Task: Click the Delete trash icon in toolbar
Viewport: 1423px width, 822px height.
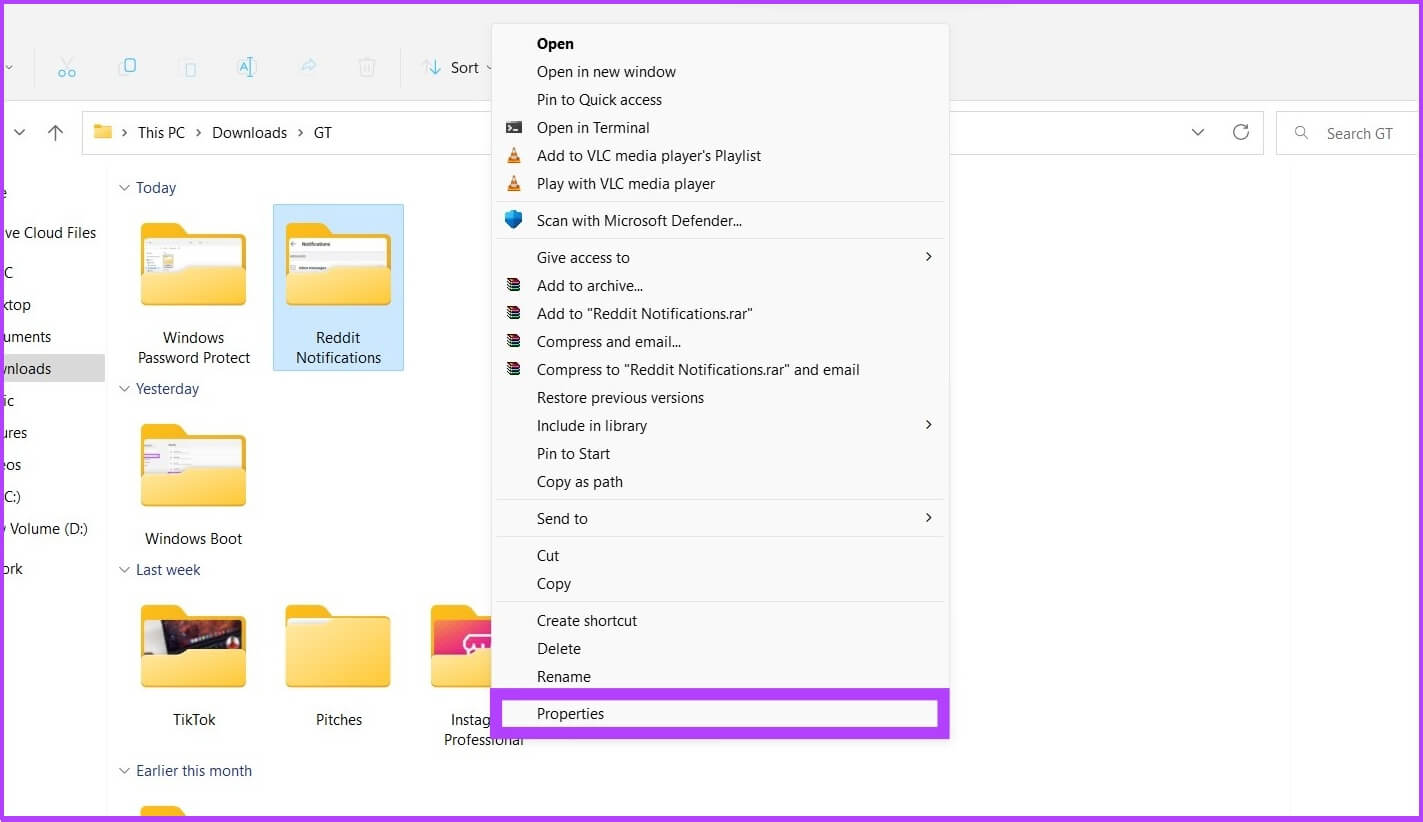Action: click(x=367, y=67)
